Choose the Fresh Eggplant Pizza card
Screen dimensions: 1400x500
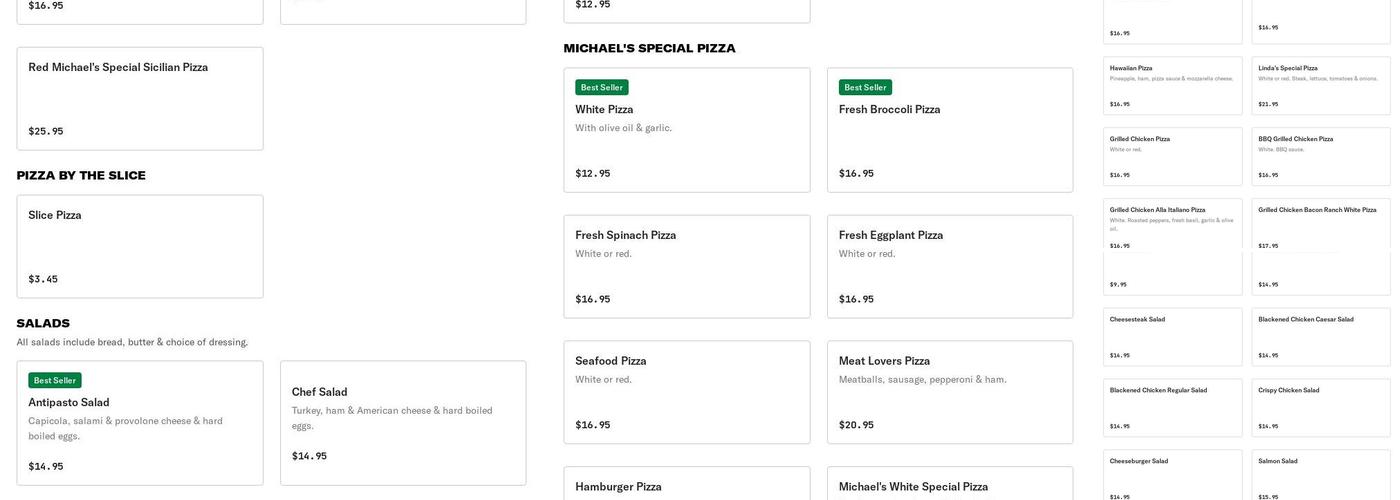coord(950,266)
